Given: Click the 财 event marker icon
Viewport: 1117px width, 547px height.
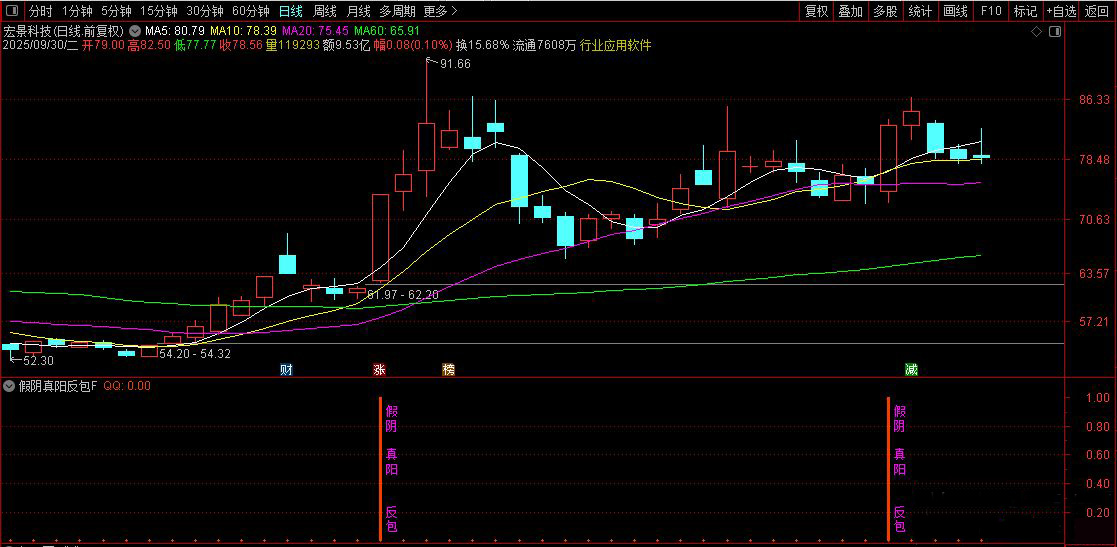Looking at the screenshot, I should (x=286, y=369).
